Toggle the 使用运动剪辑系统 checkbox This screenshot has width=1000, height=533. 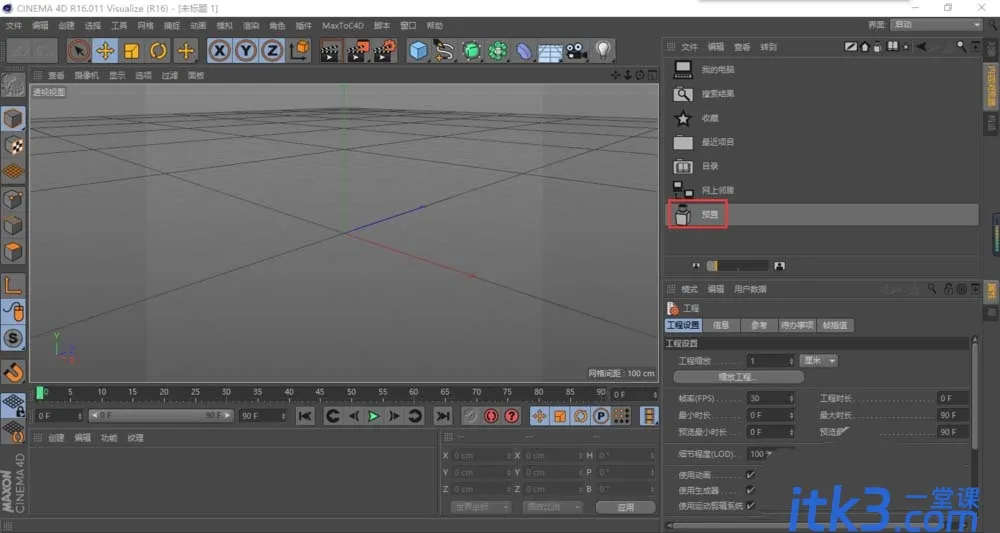tap(750, 506)
